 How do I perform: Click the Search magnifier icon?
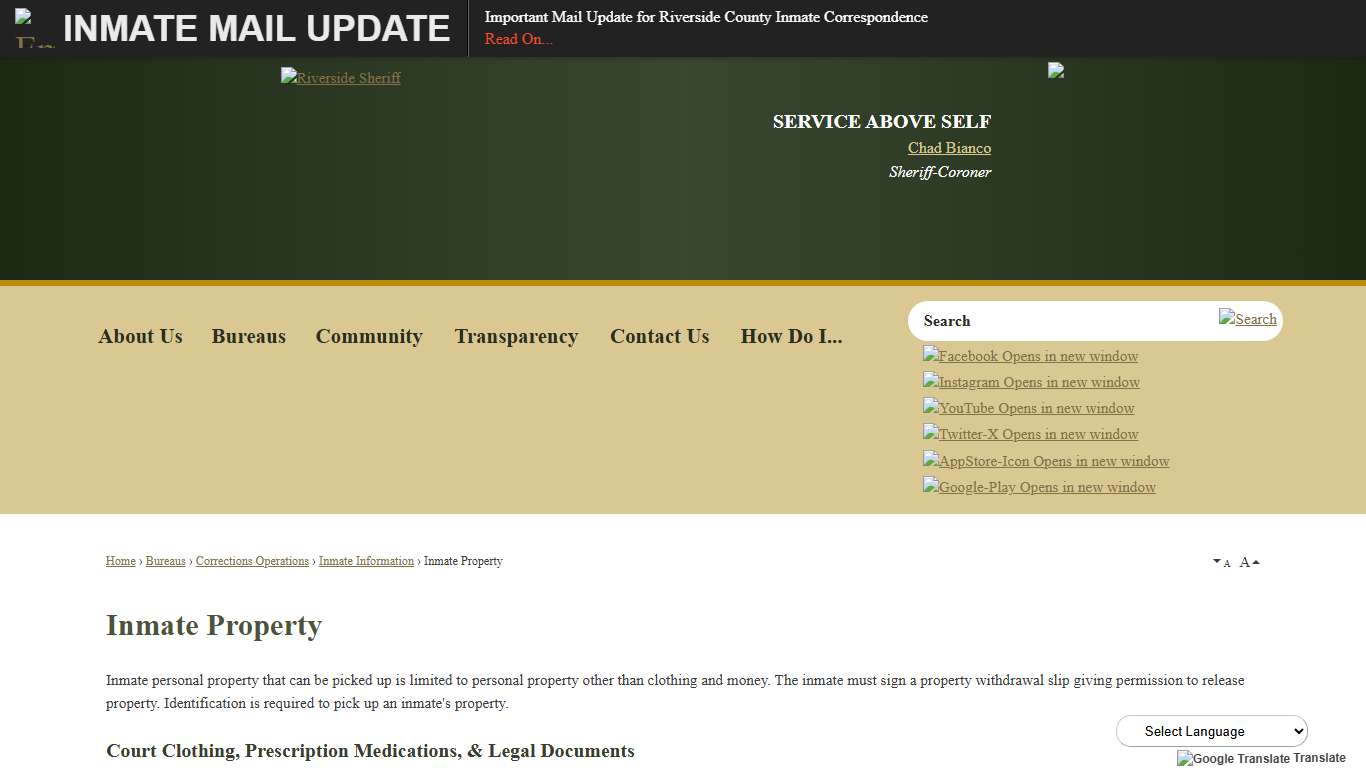point(1248,318)
